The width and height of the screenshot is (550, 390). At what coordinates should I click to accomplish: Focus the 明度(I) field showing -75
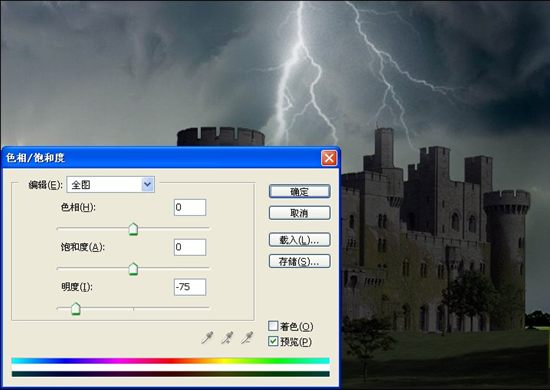click(190, 287)
